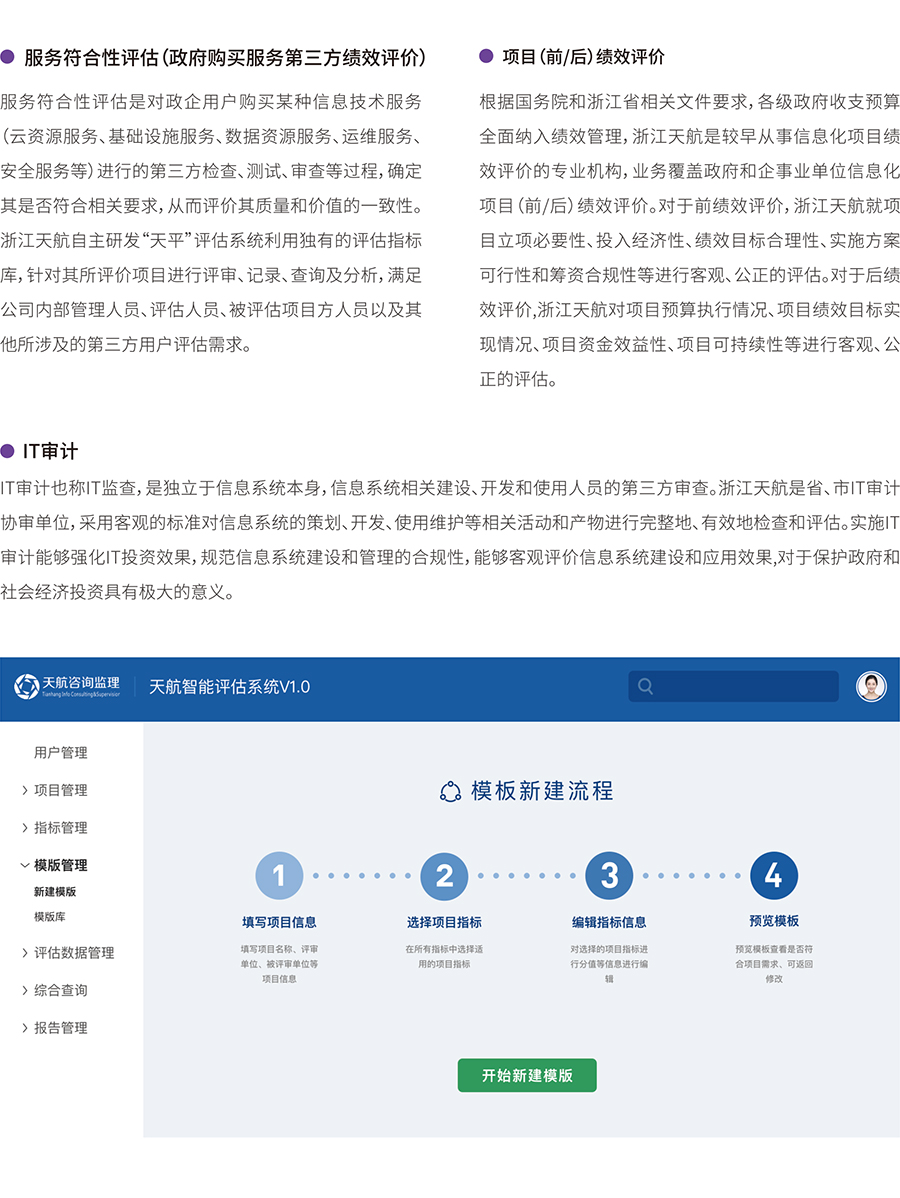The height and width of the screenshot is (1198, 900).
Task: Open the user avatar profile picture
Action: tap(871, 686)
